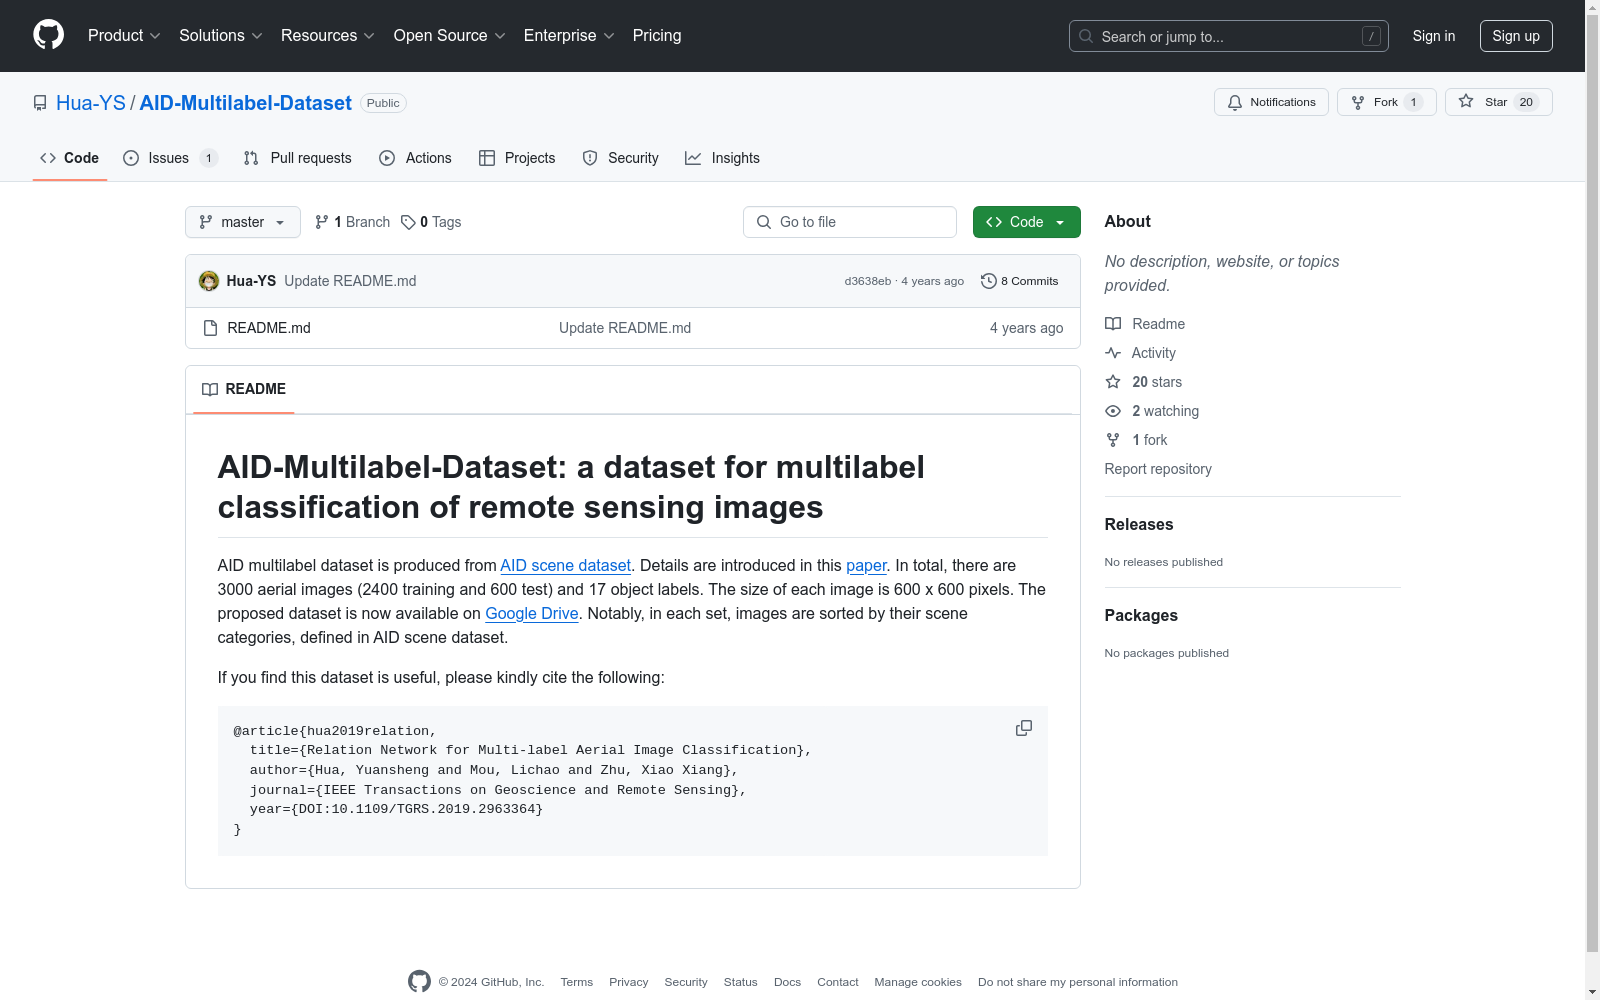Click the Activity pulse icon in About
This screenshot has width=1600, height=1000.
1112,352
